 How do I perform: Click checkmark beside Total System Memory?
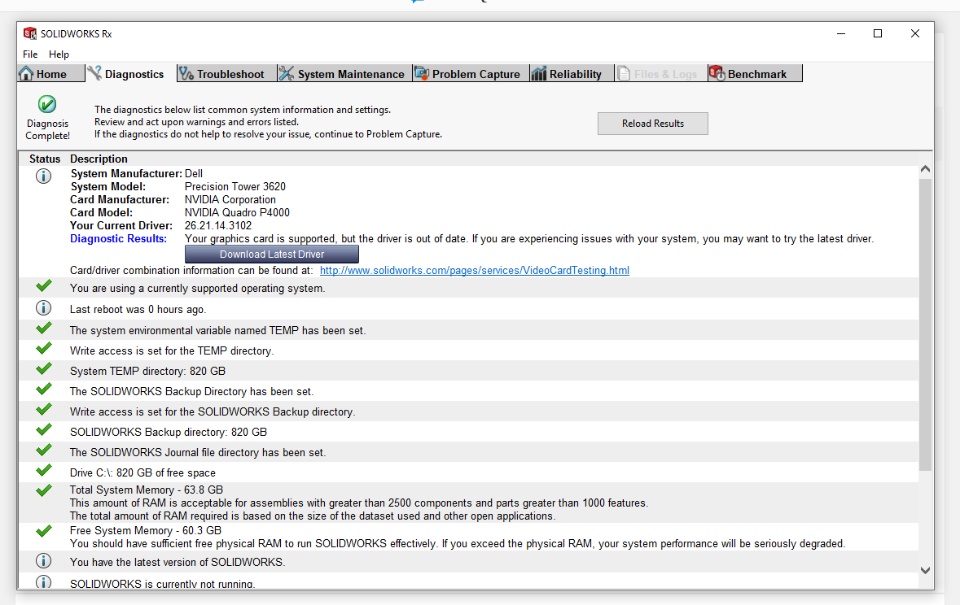pos(43,490)
